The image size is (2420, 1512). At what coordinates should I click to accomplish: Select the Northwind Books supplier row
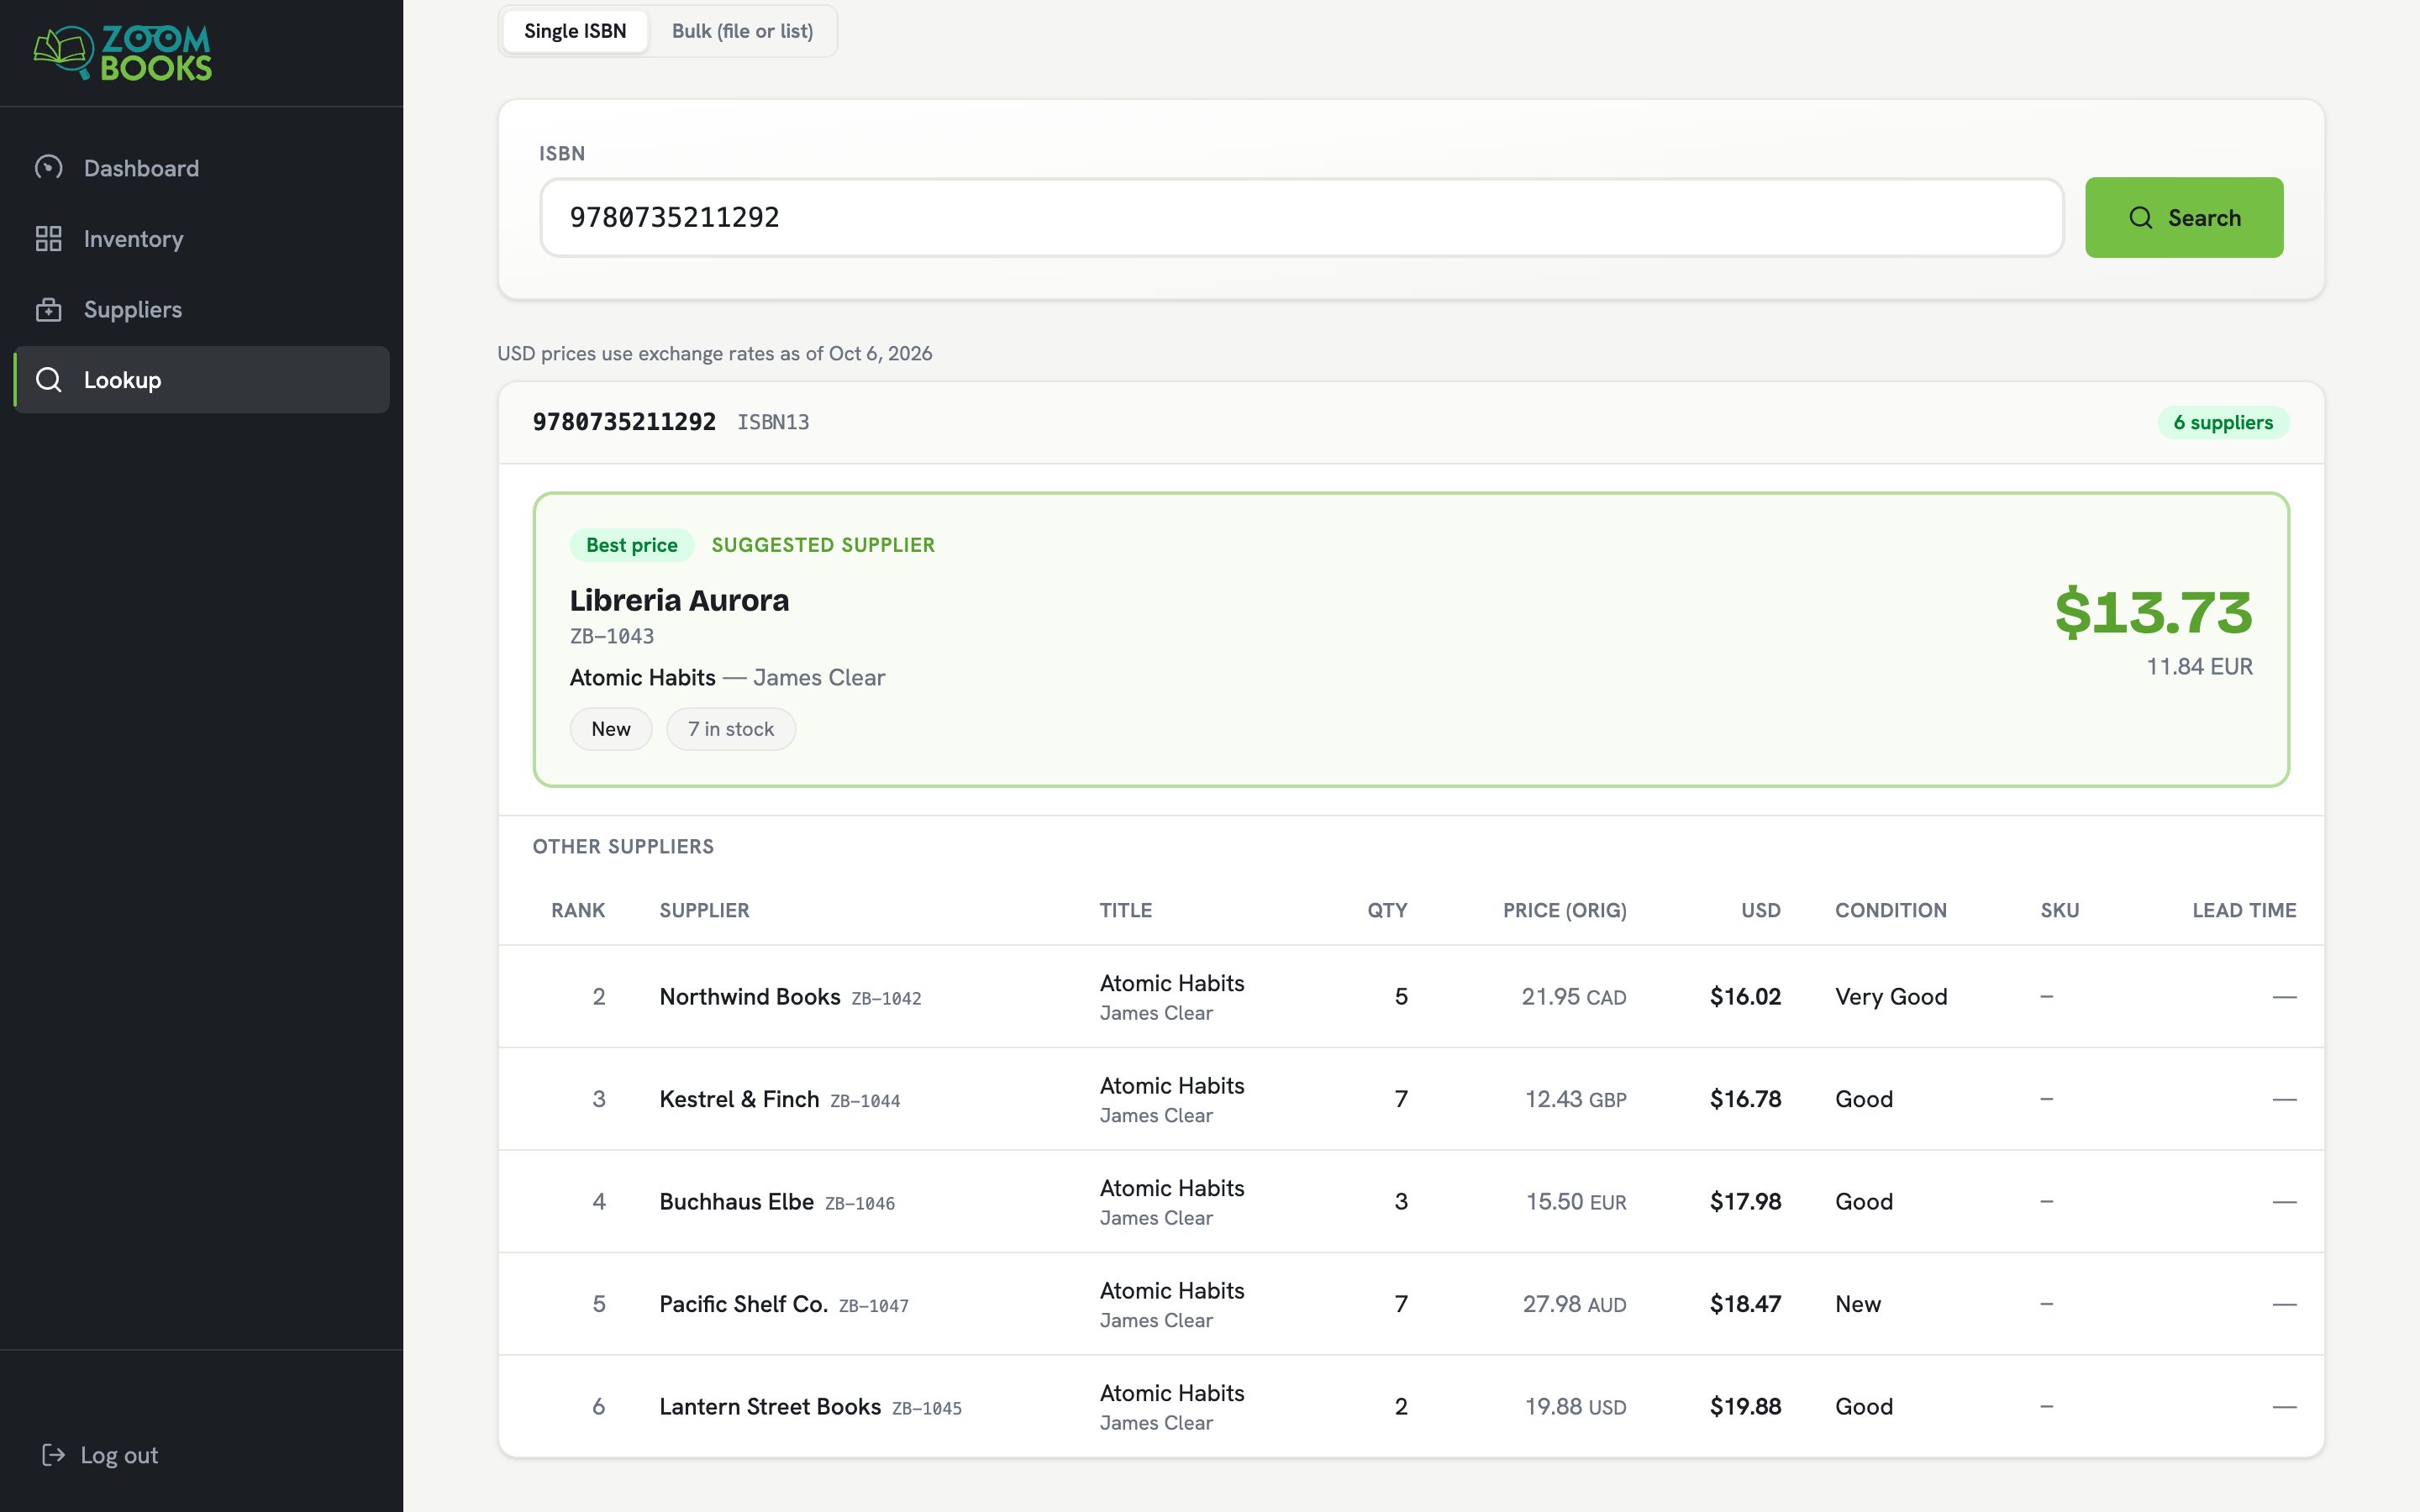[x=1411, y=997]
